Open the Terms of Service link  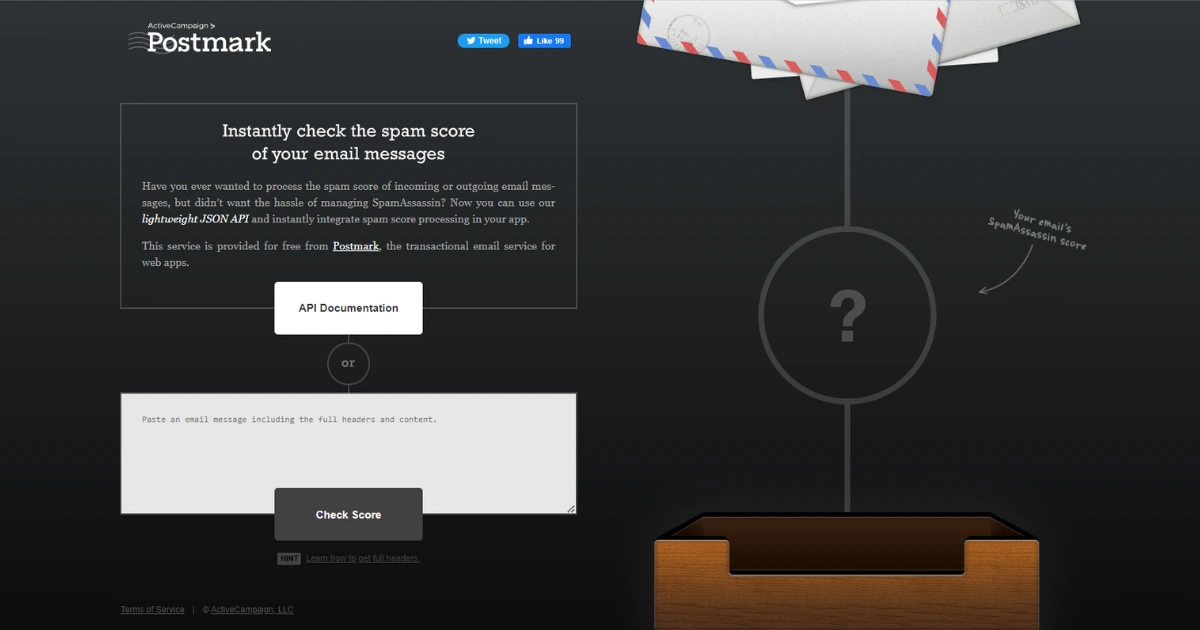point(153,610)
